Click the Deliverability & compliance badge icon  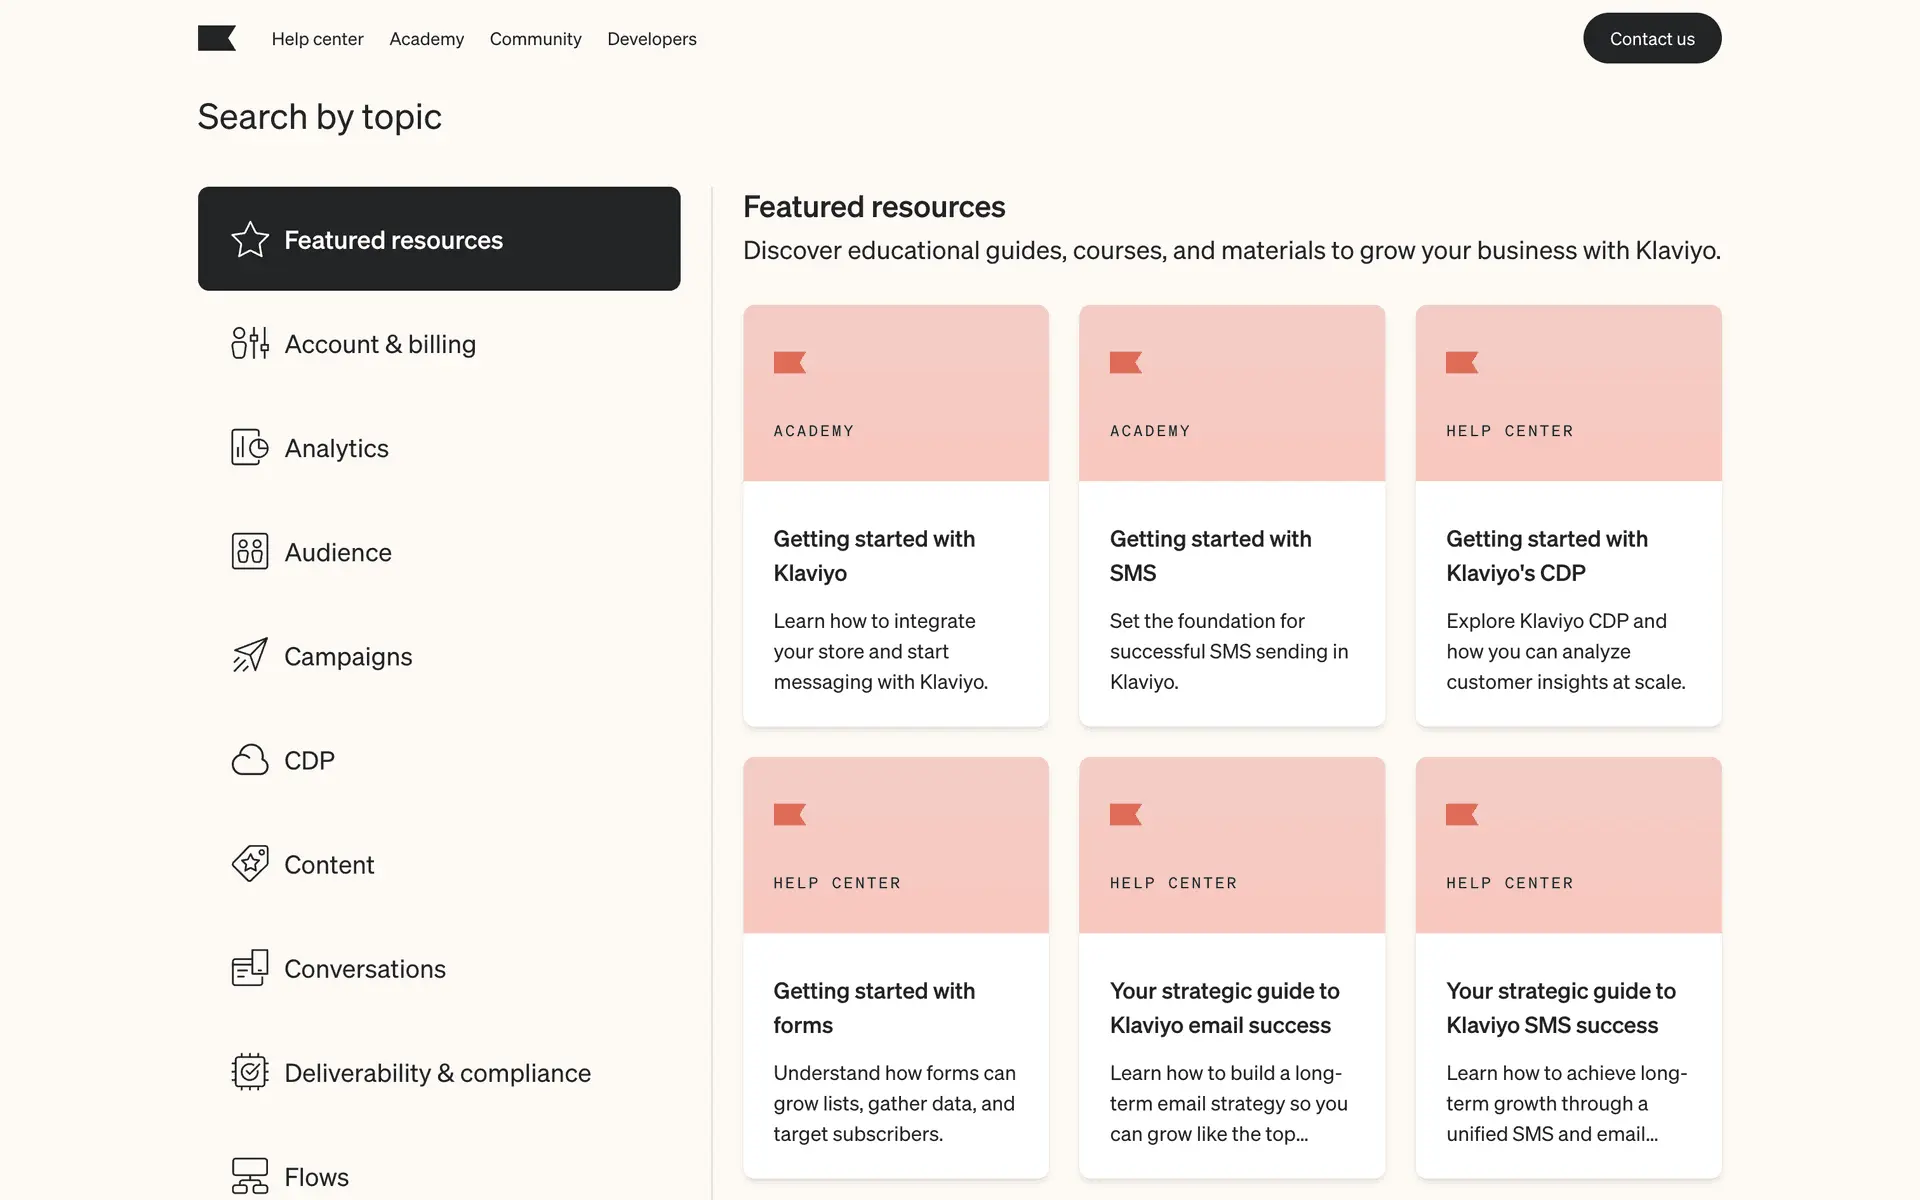pyautogui.click(x=250, y=1072)
